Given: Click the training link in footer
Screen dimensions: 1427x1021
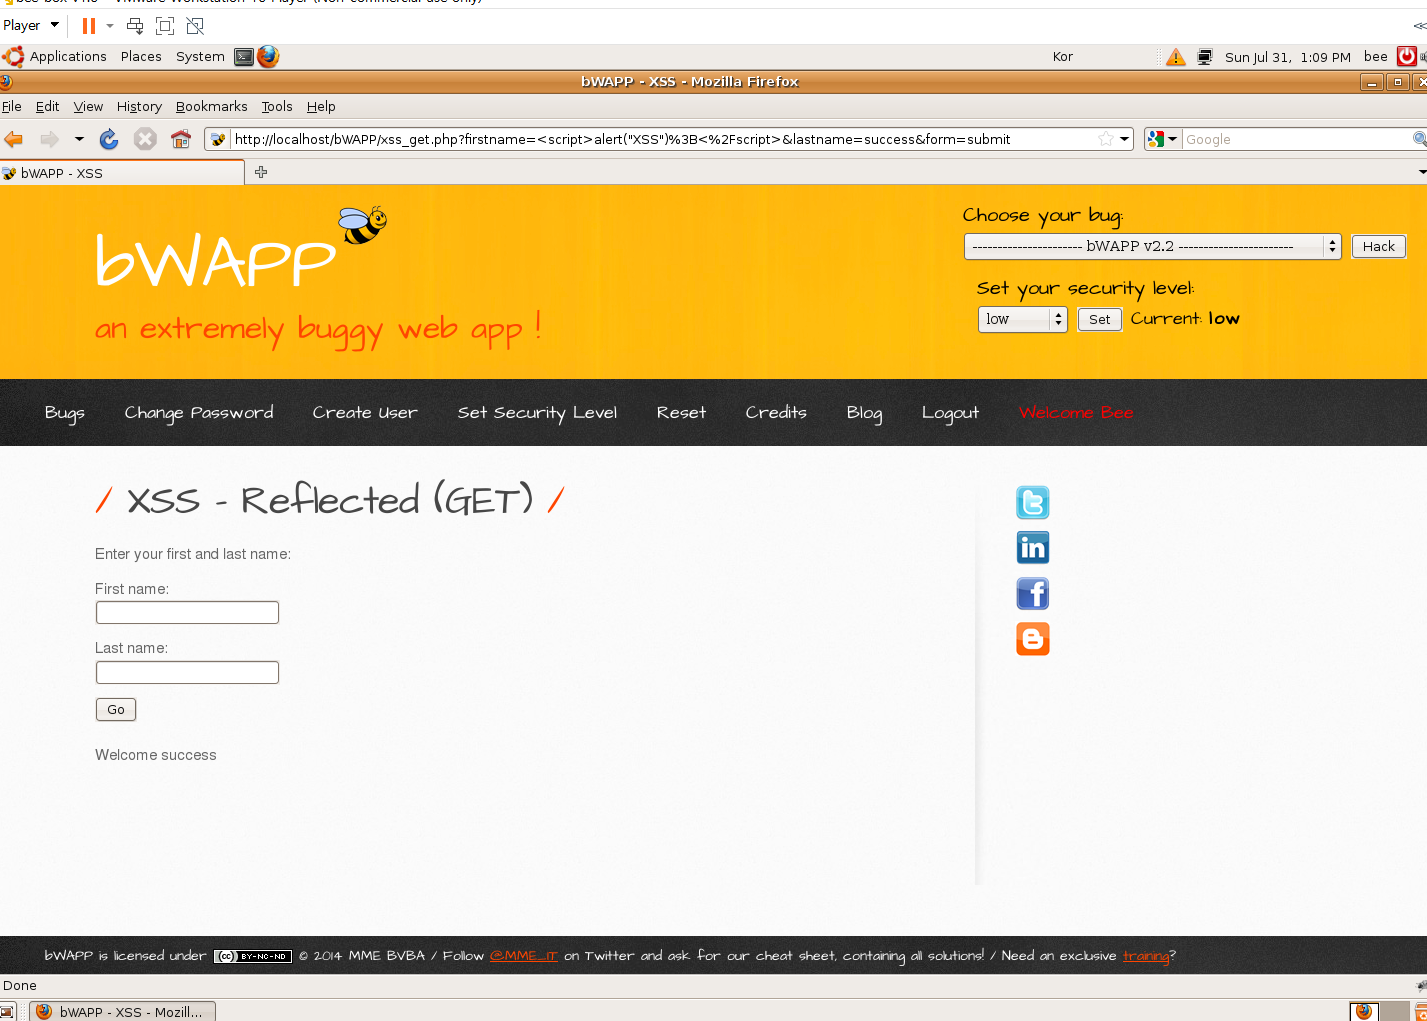Looking at the screenshot, I should (x=1146, y=956).
